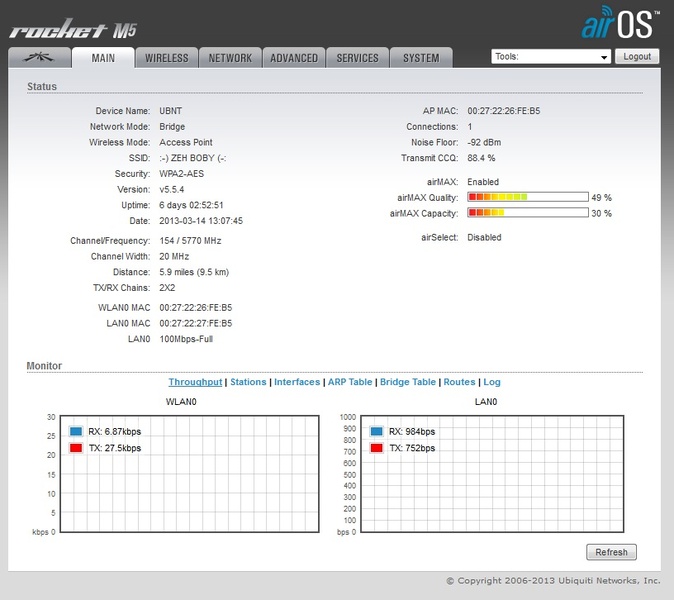Click the Logout button
The image size is (674, 600).
coord(637,56)
